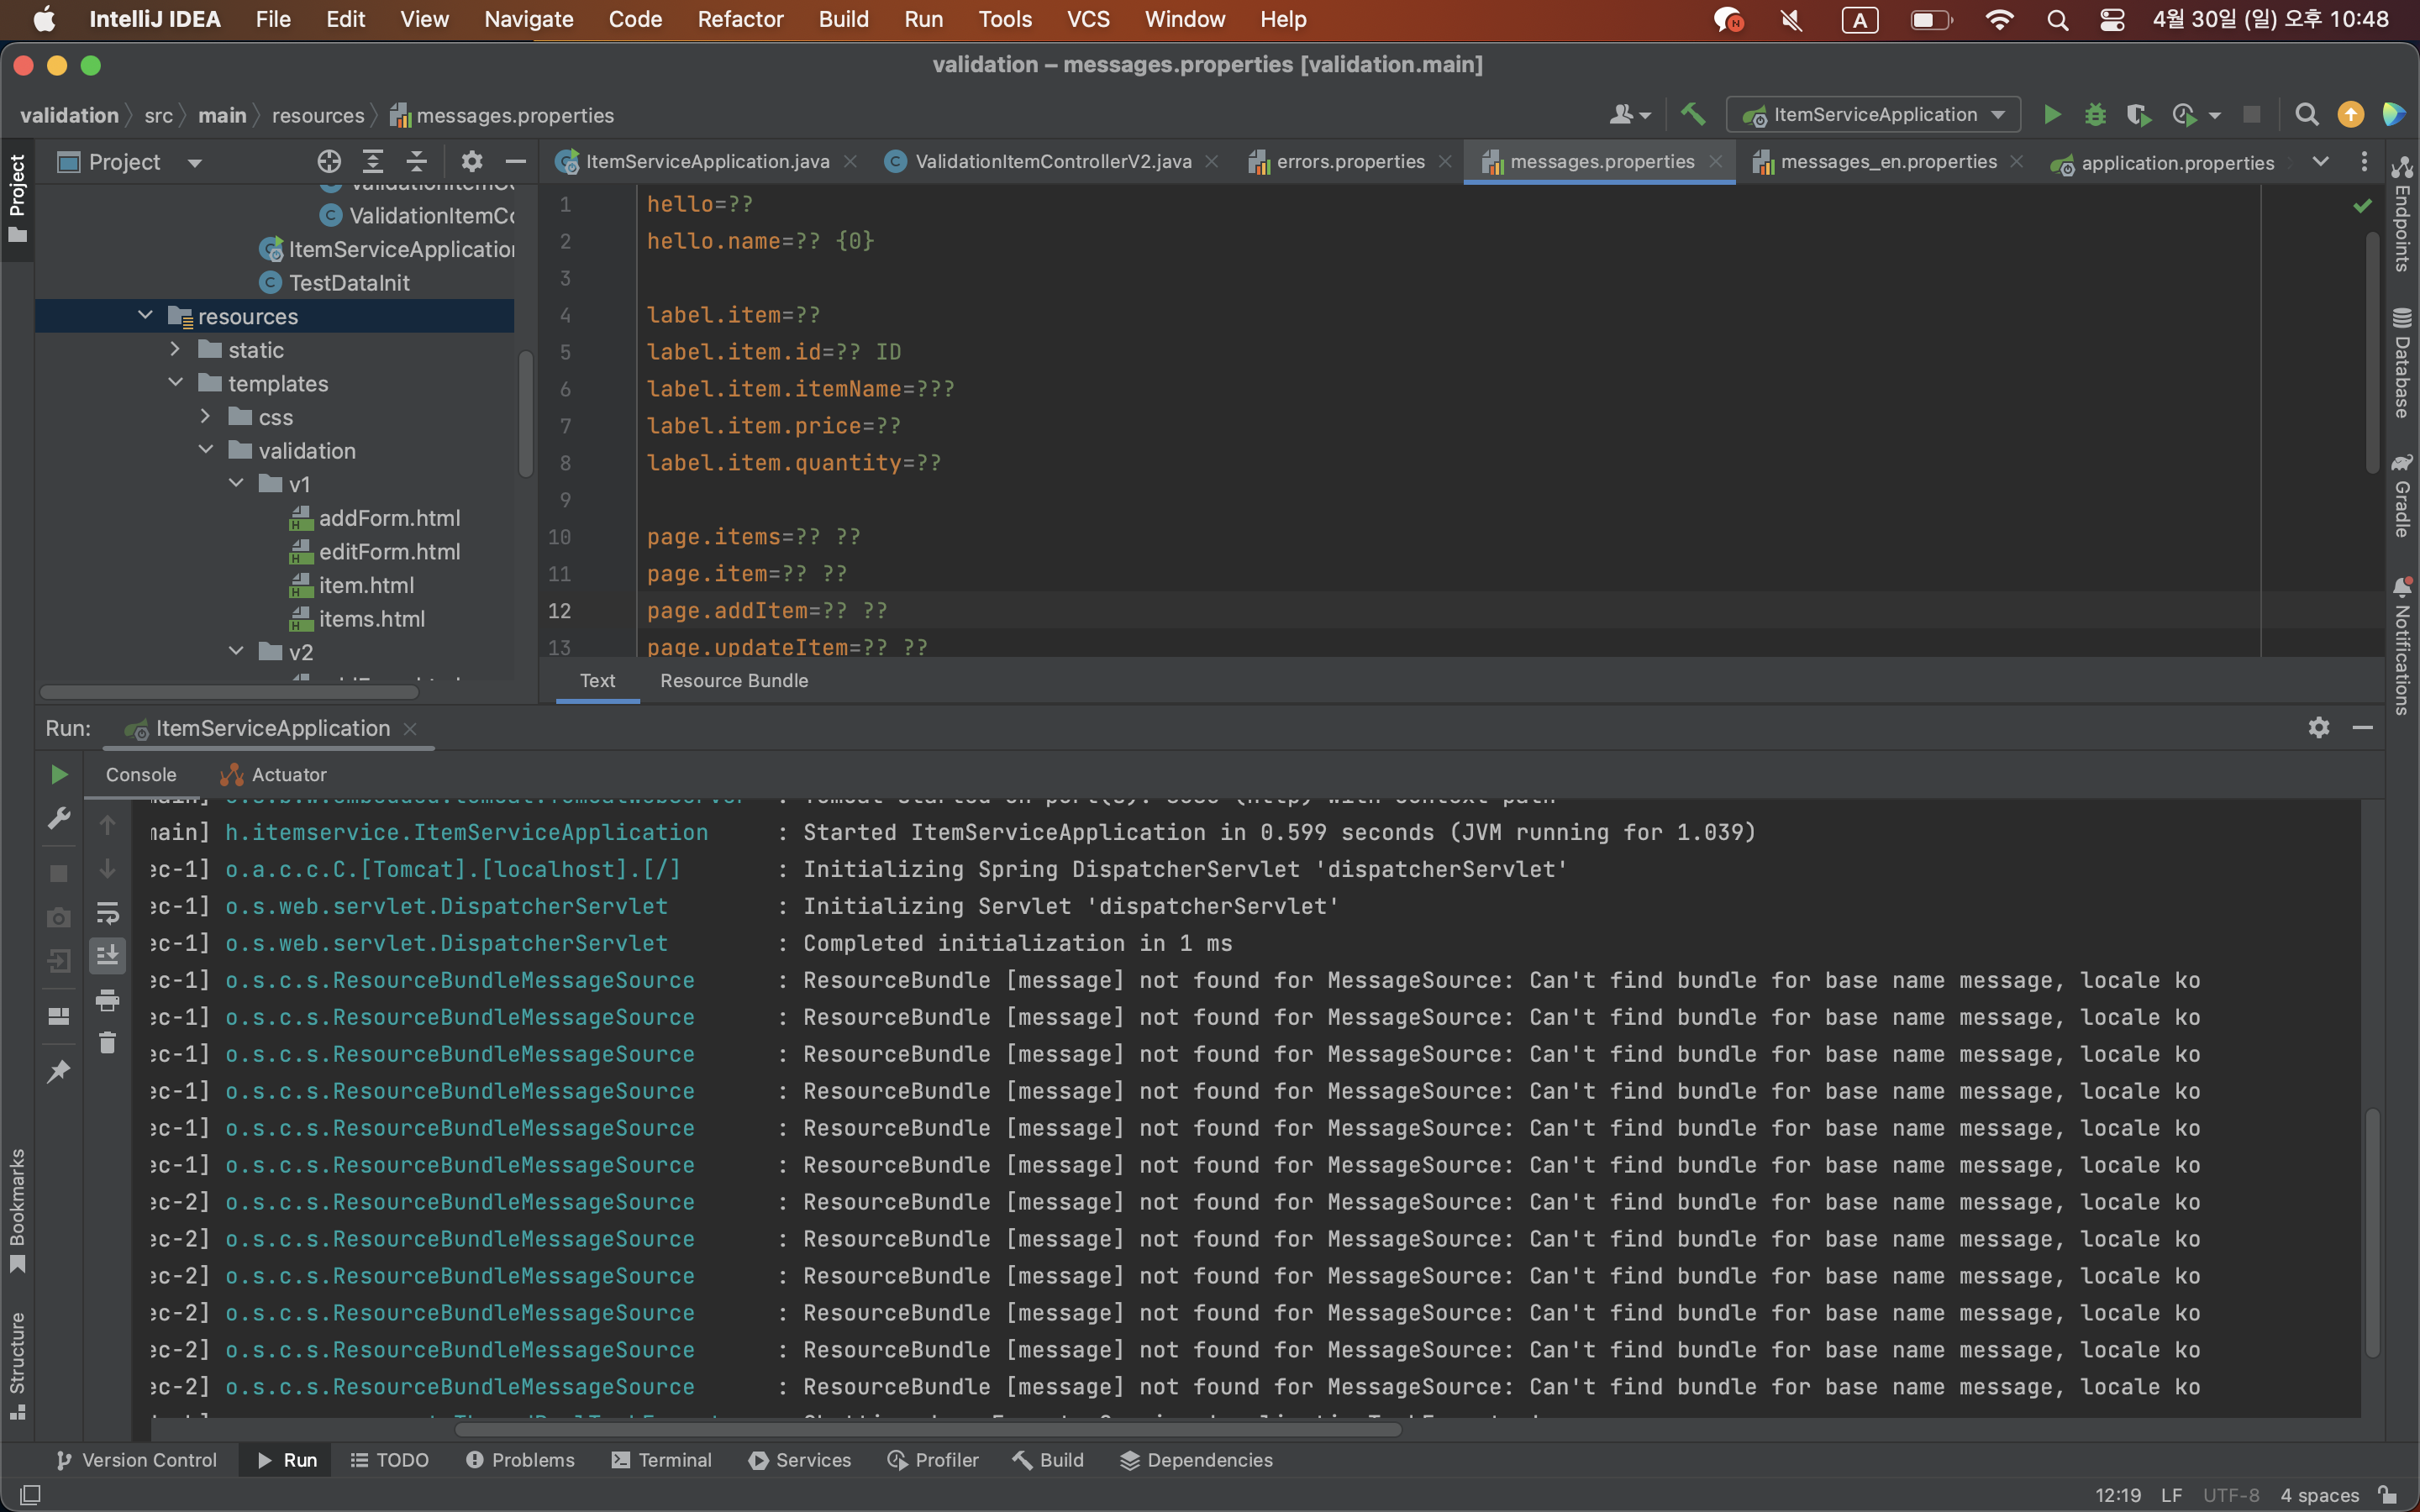Viewport: 2420px width, 1512px height.
Task: Collapse All icon in Project panel
Action: 417,162
